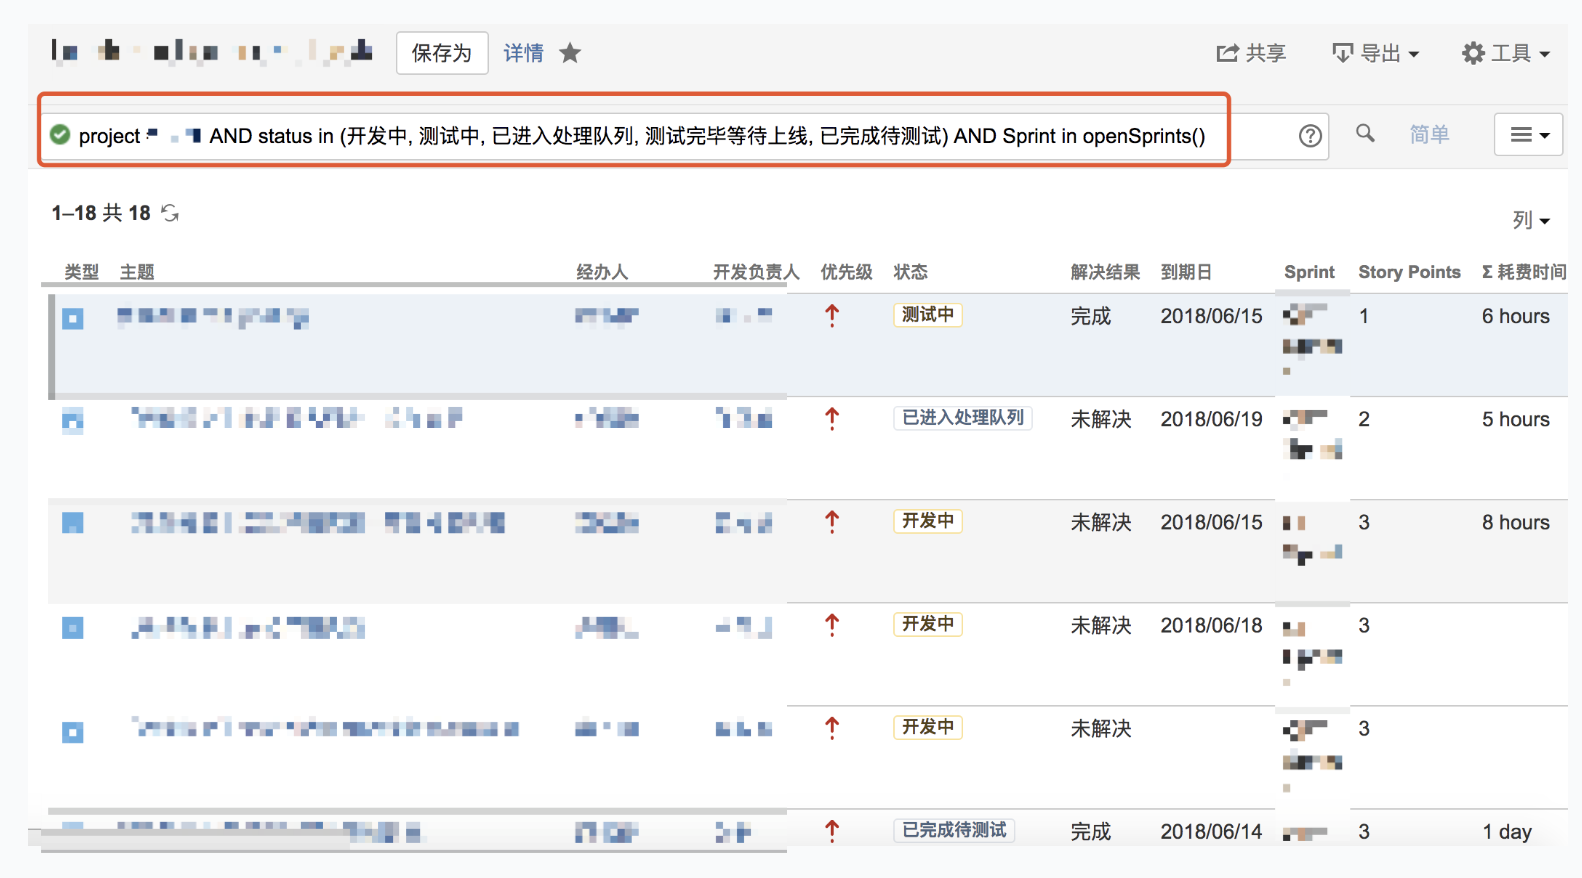Click due date 2018/06/19
The width and height of the screenshot is (1582, 878).
(1211, 419)
